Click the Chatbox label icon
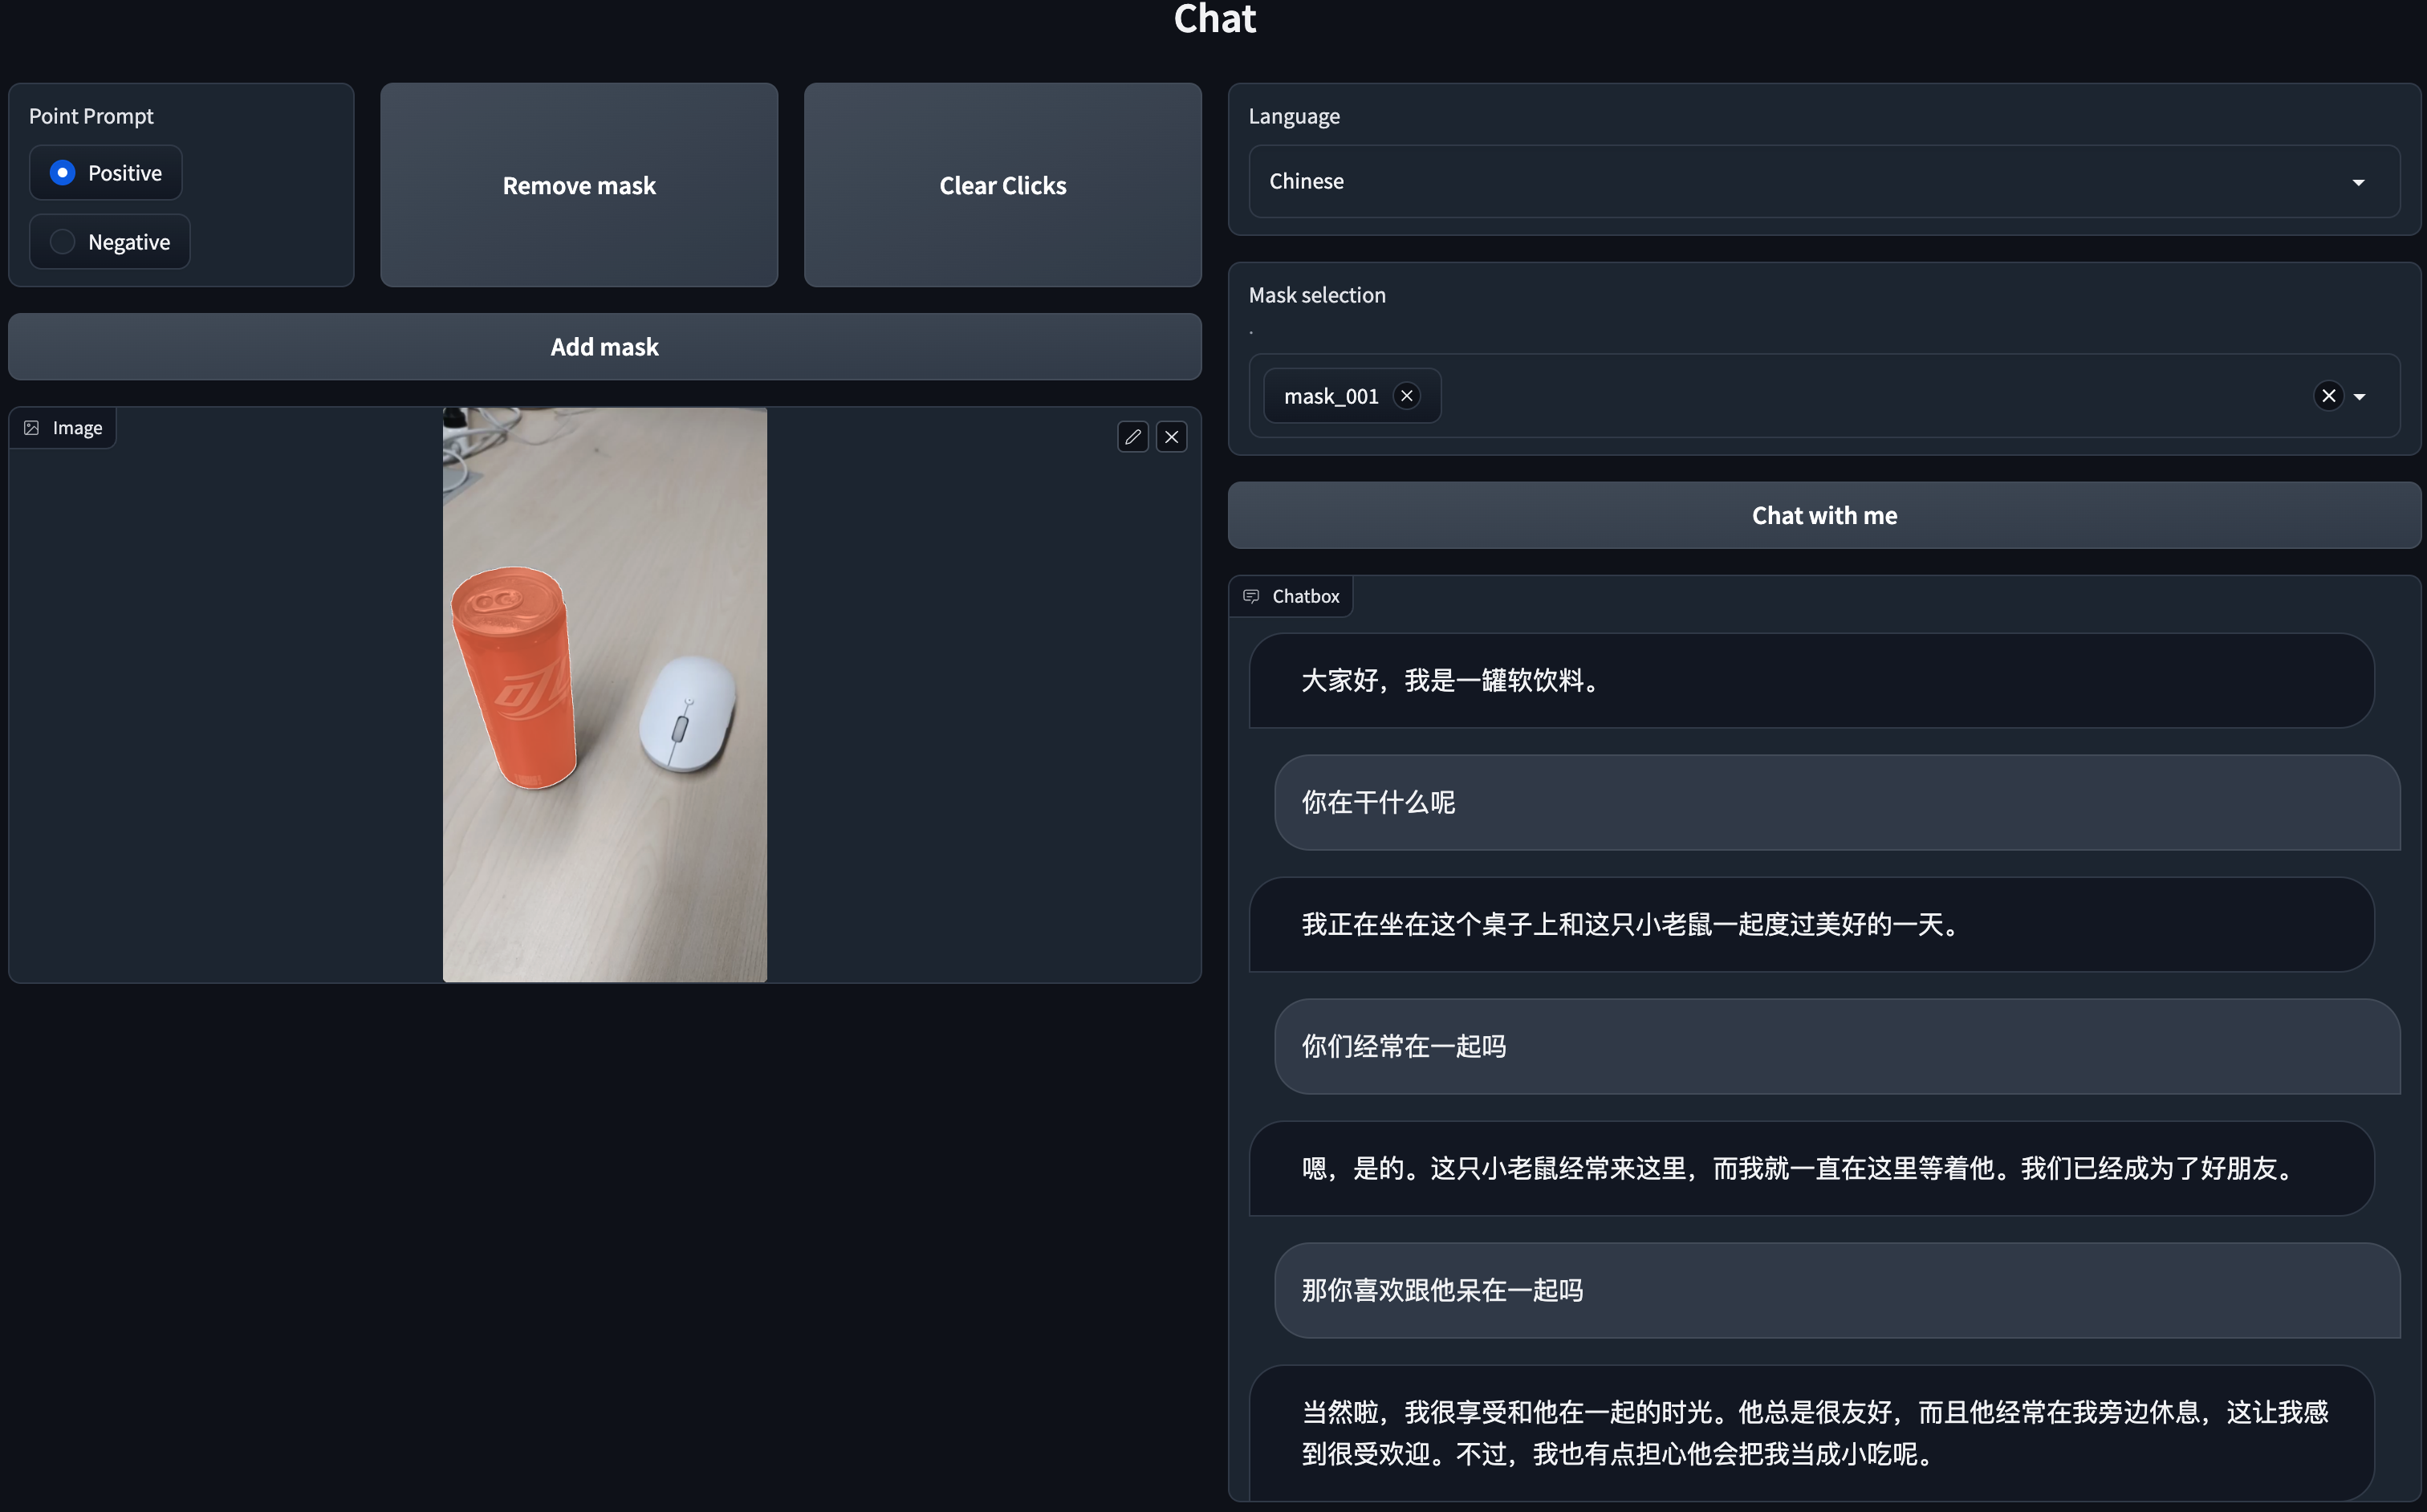The image size is (2427, 1512). click(x=1251, y=596)
